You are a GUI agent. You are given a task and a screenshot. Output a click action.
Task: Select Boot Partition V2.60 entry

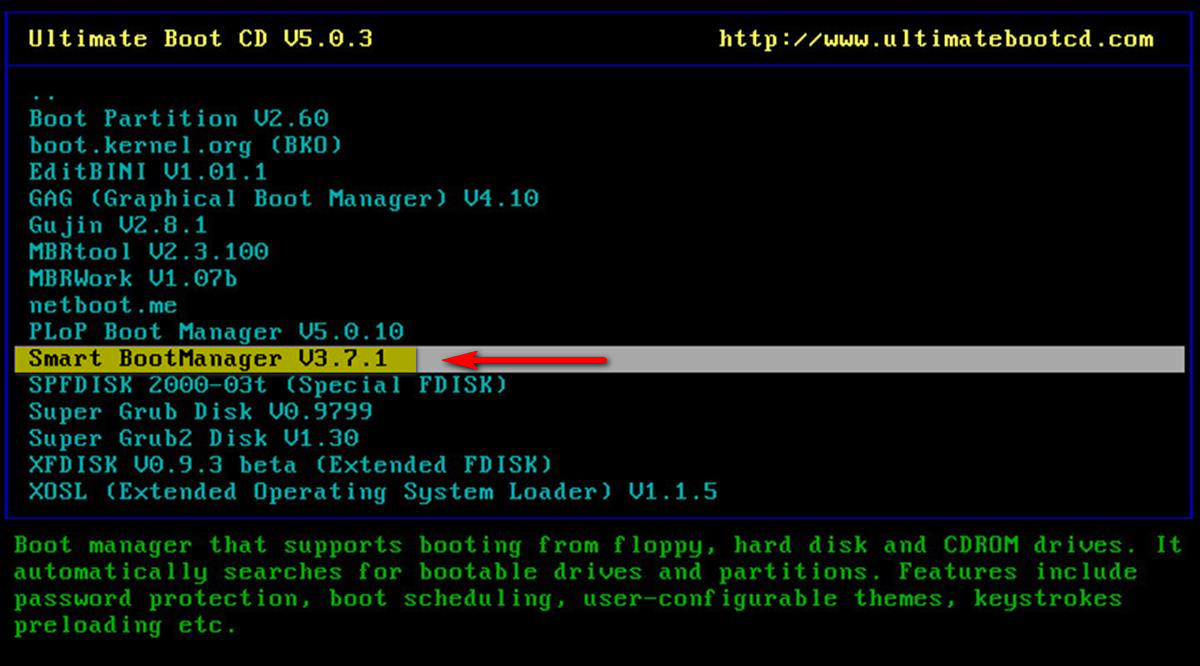[178, 118]
